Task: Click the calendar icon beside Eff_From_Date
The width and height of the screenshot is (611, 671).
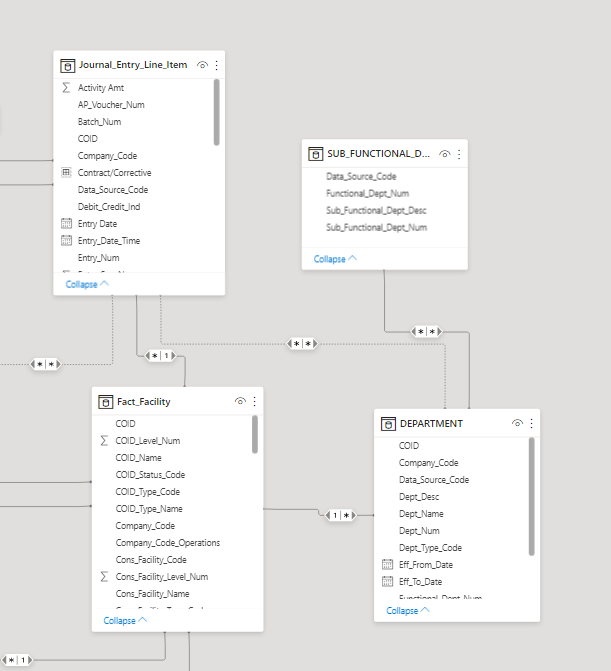Action: coord(387,564)
